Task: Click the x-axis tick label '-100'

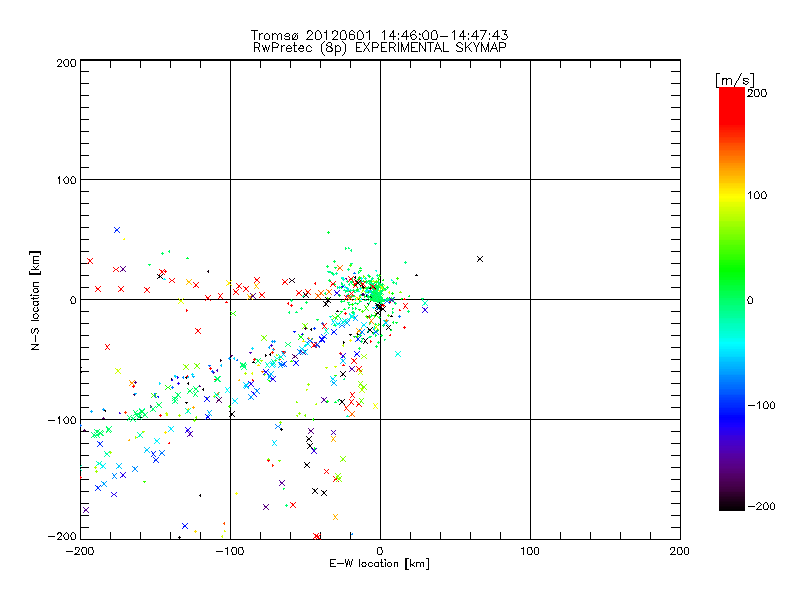Action: pyautogui.click(x=230, y=551)
